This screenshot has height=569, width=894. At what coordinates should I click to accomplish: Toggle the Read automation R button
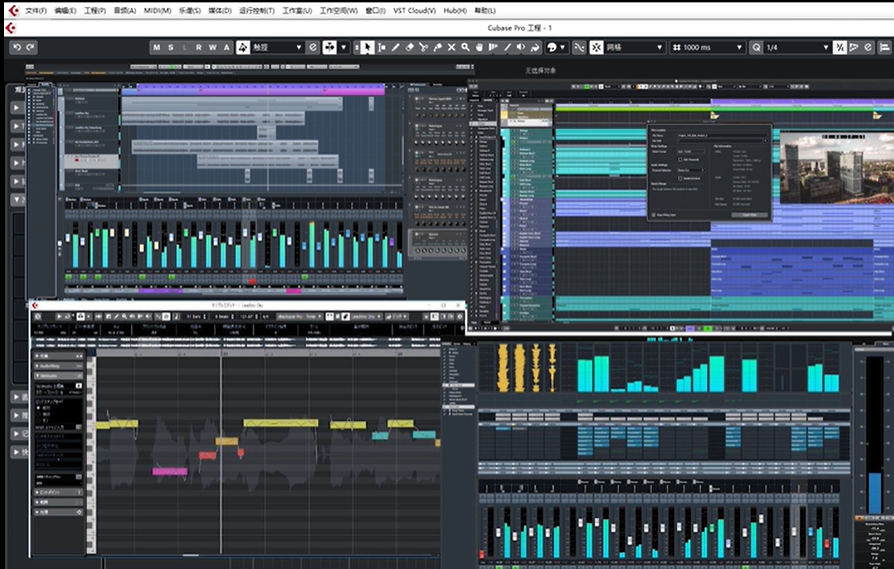[198, 47]
